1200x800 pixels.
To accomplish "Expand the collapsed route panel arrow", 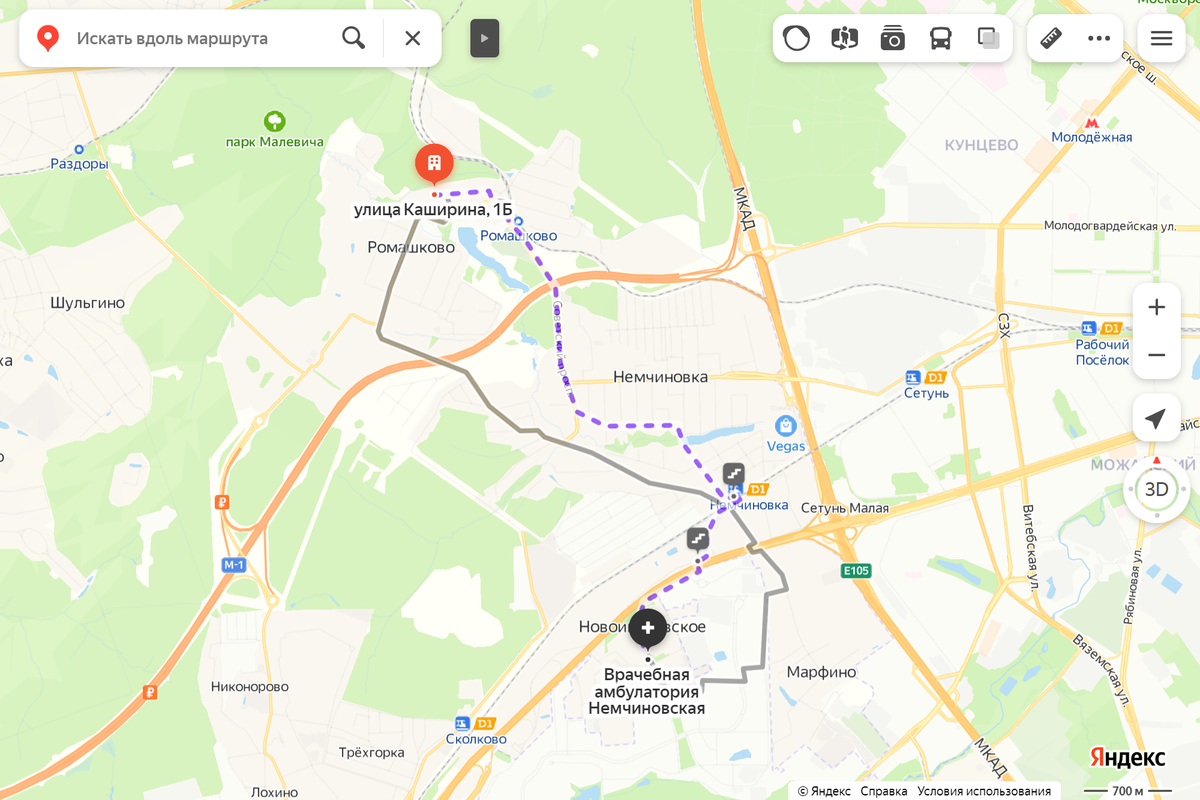I will point(485,38).
